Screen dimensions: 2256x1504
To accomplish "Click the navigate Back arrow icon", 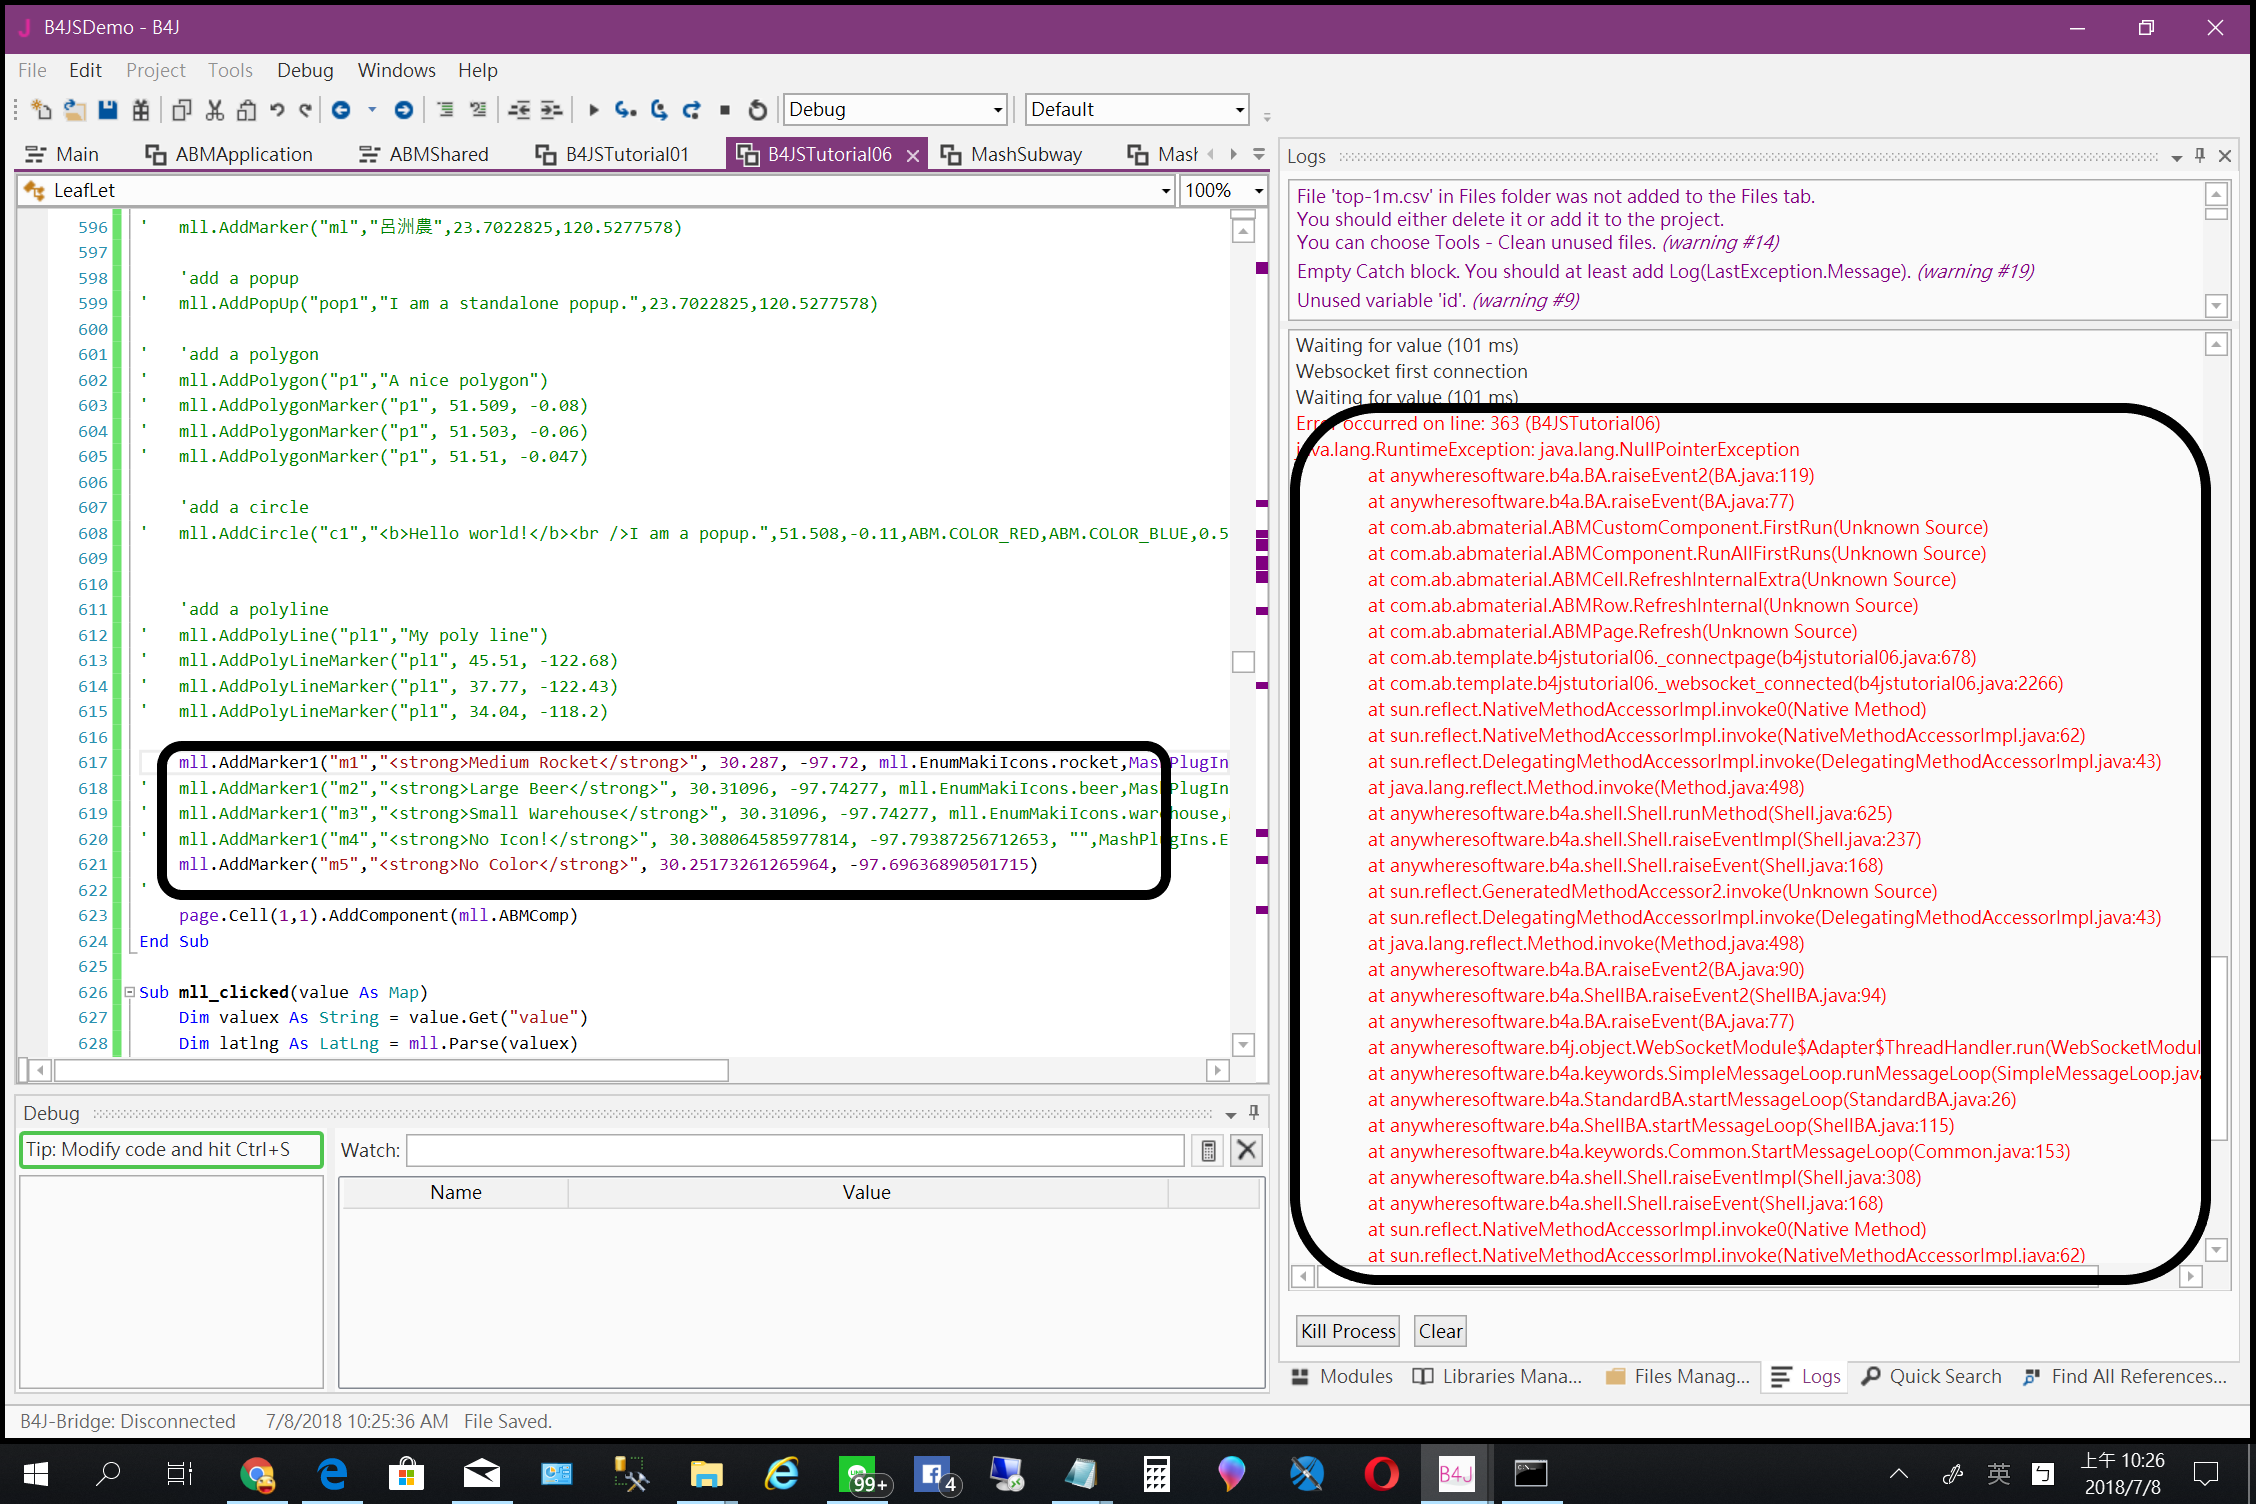I will click(341, 110).
